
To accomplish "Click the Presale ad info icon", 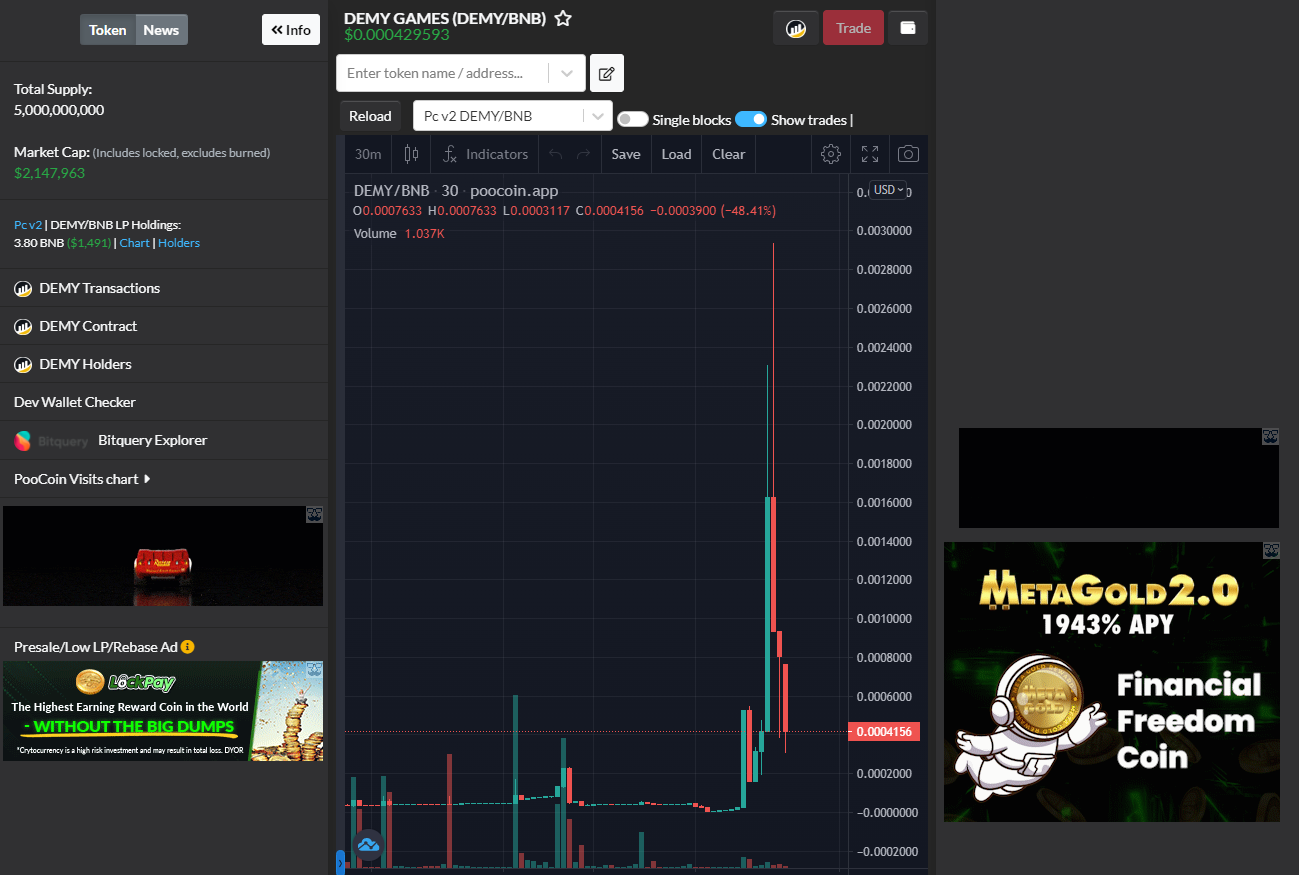I will tap(187, 647).
